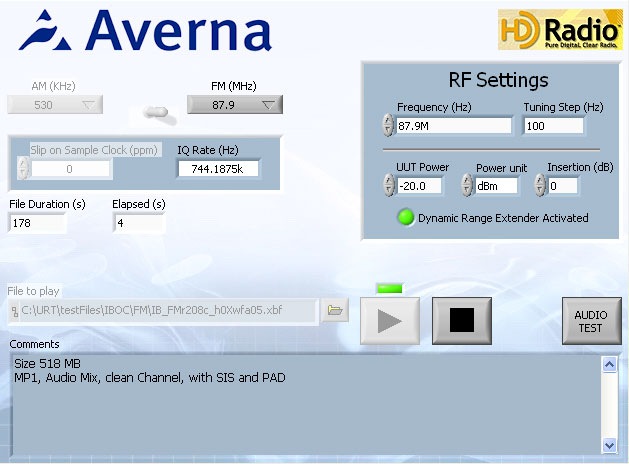
Task: Click the path type icon beside file path
Action: pyautogui.click(x=15, y=311)
